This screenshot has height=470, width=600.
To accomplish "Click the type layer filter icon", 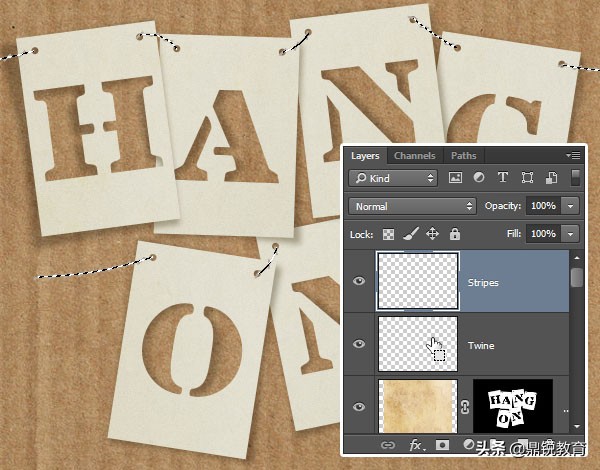I will tap(502, 178).
